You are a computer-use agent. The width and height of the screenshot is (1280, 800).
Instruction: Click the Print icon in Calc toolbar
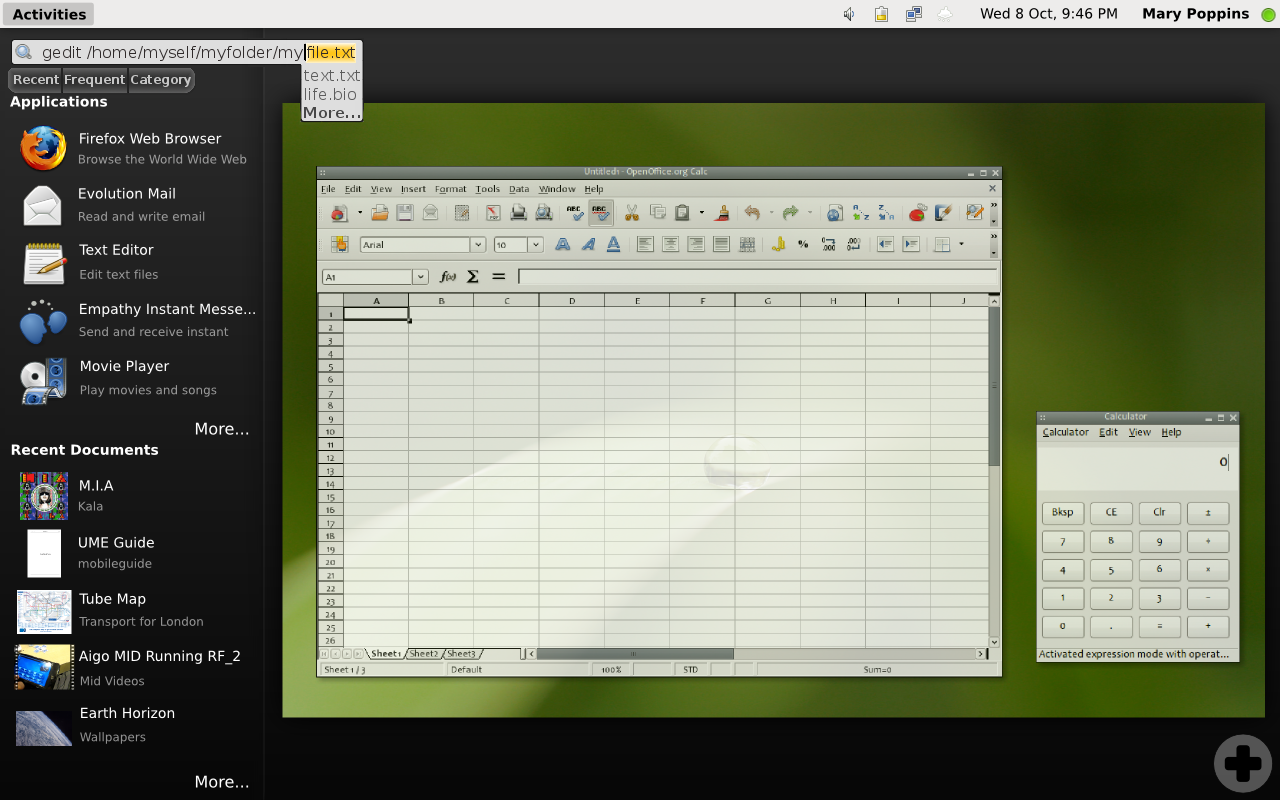518,213
